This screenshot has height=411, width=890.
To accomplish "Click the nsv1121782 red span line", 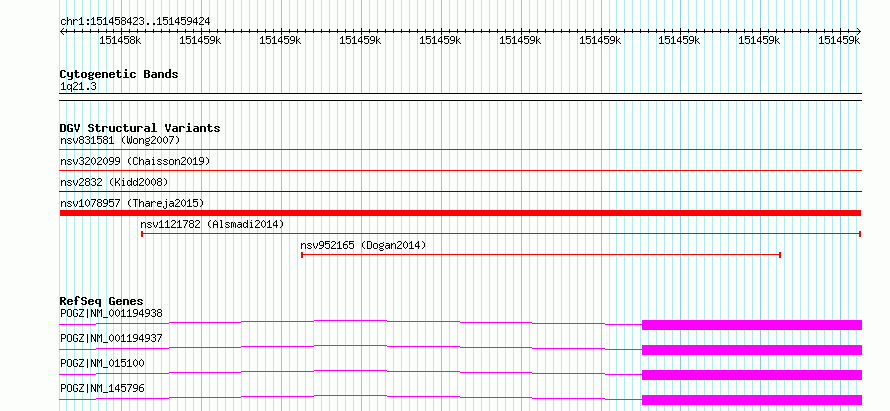I will click(501, 234).
